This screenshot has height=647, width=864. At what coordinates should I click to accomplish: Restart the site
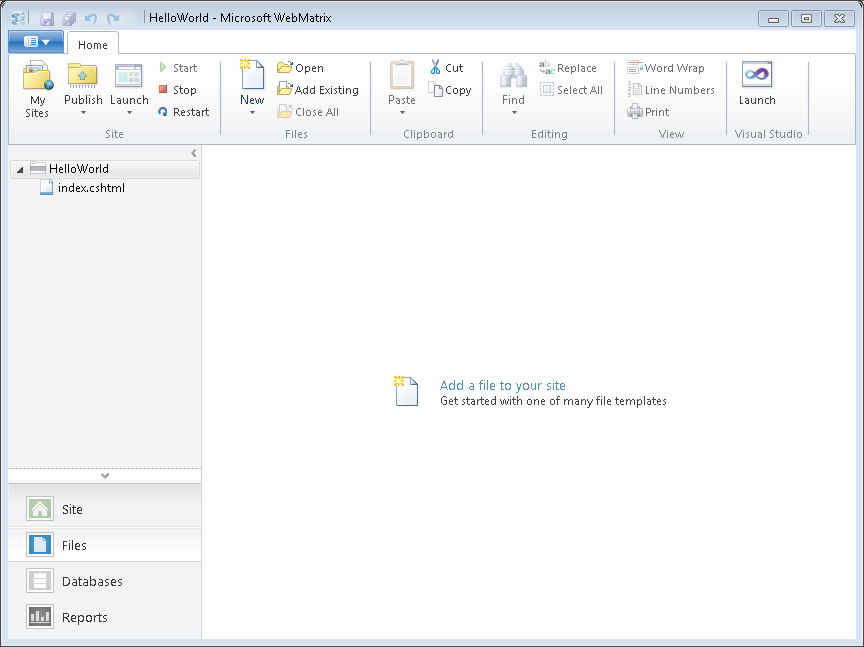(x=183, y=112)
